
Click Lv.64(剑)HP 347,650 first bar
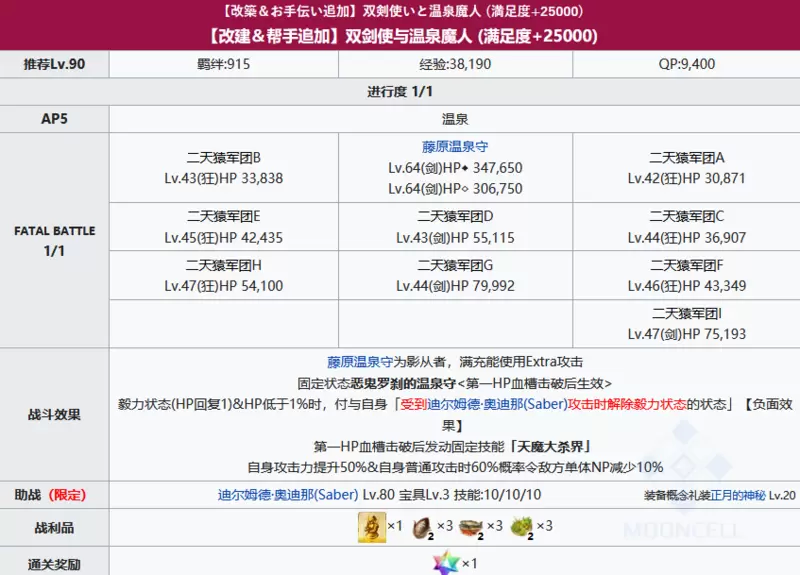click(455, 168)
